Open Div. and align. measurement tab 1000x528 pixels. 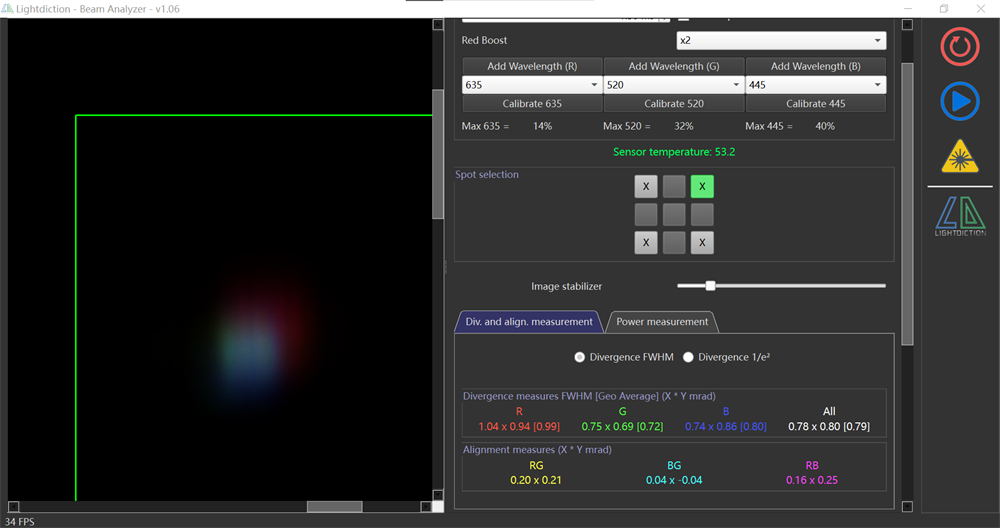pos(528,322)
